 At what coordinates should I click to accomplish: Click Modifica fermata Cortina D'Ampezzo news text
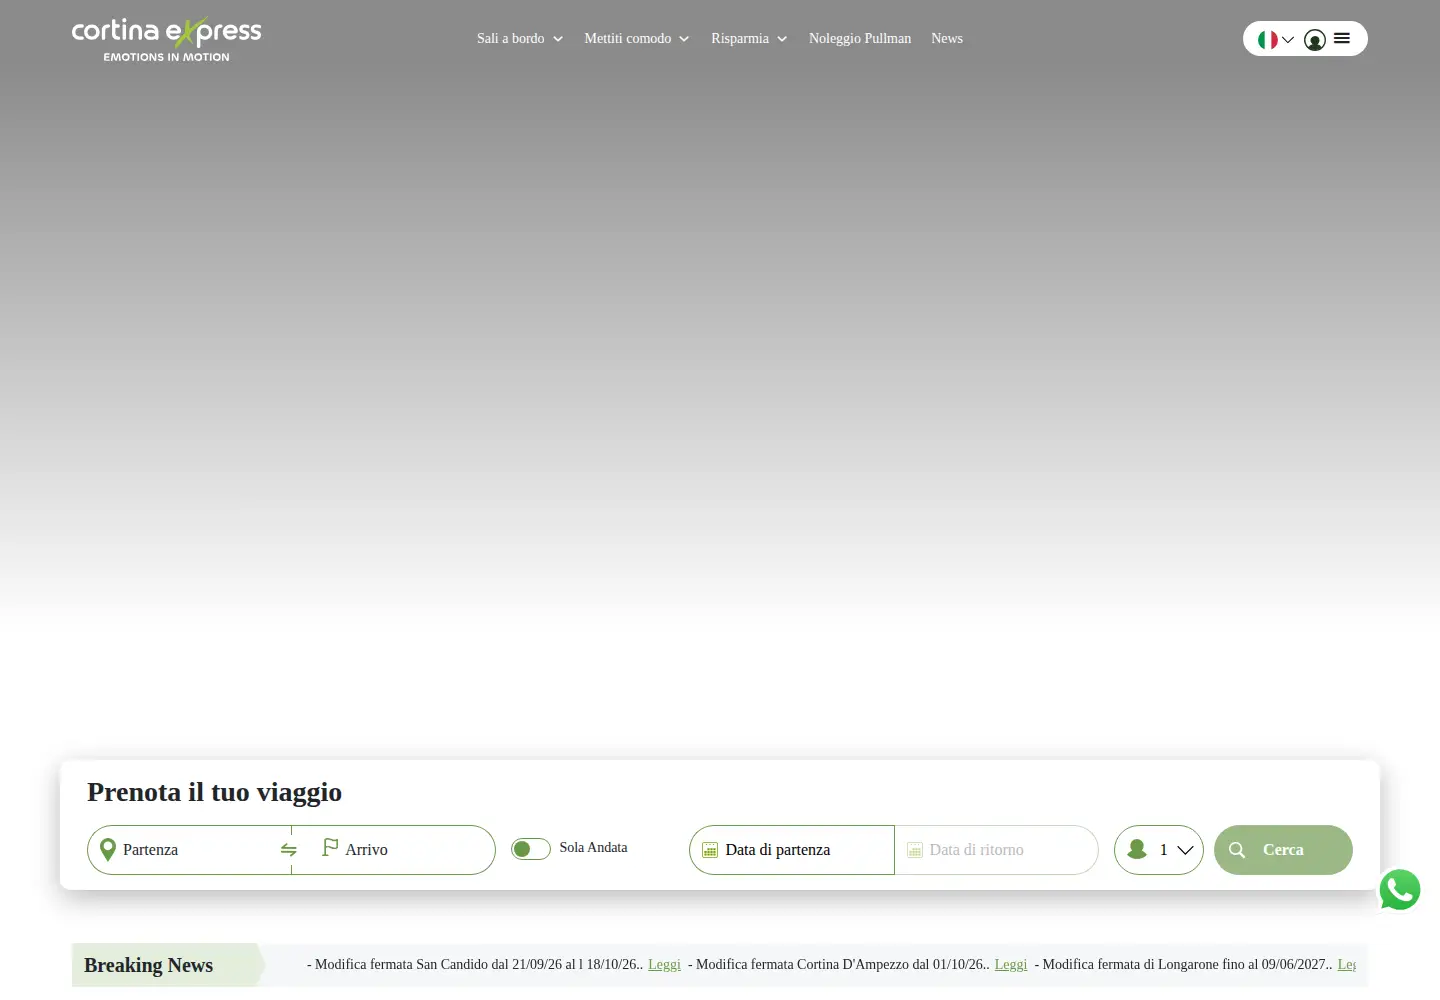pyautogui.click(x=839, y=964)
